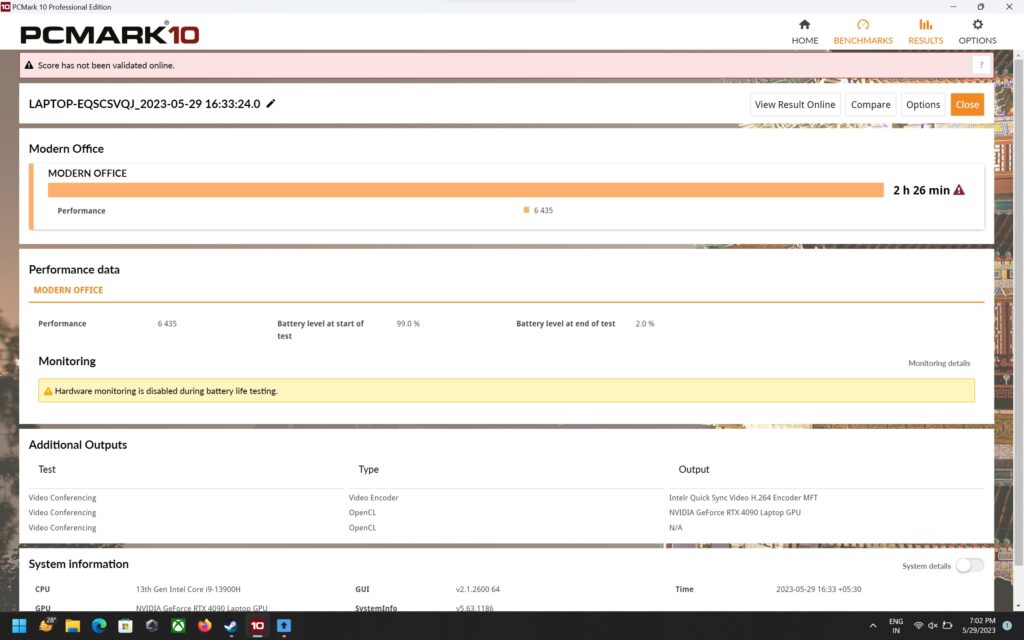The height and width of the screenshot is (640, 1024).
Task: Click the 2.0 % battery end value
Action: pyautogui.click(x=645, y=324)
